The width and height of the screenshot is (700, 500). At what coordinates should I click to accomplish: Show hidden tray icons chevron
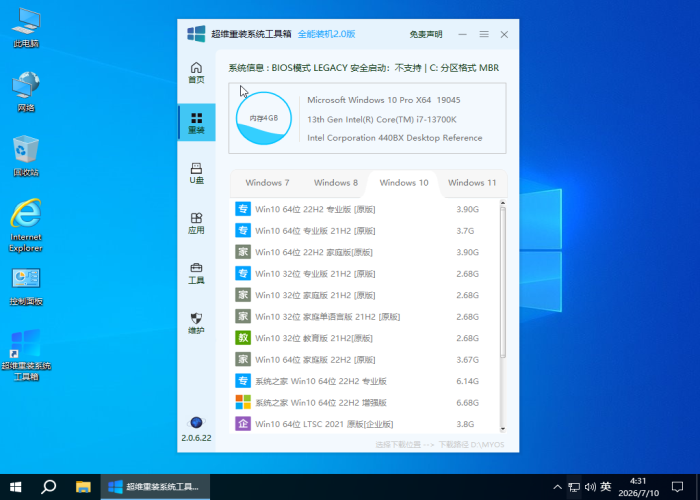[557, 487]
